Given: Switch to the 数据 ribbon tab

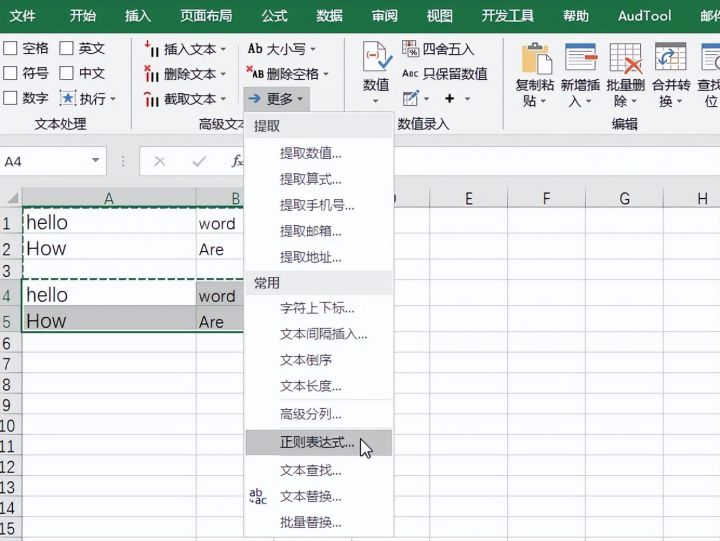Looking at the screenshot, I should point(330,16).
